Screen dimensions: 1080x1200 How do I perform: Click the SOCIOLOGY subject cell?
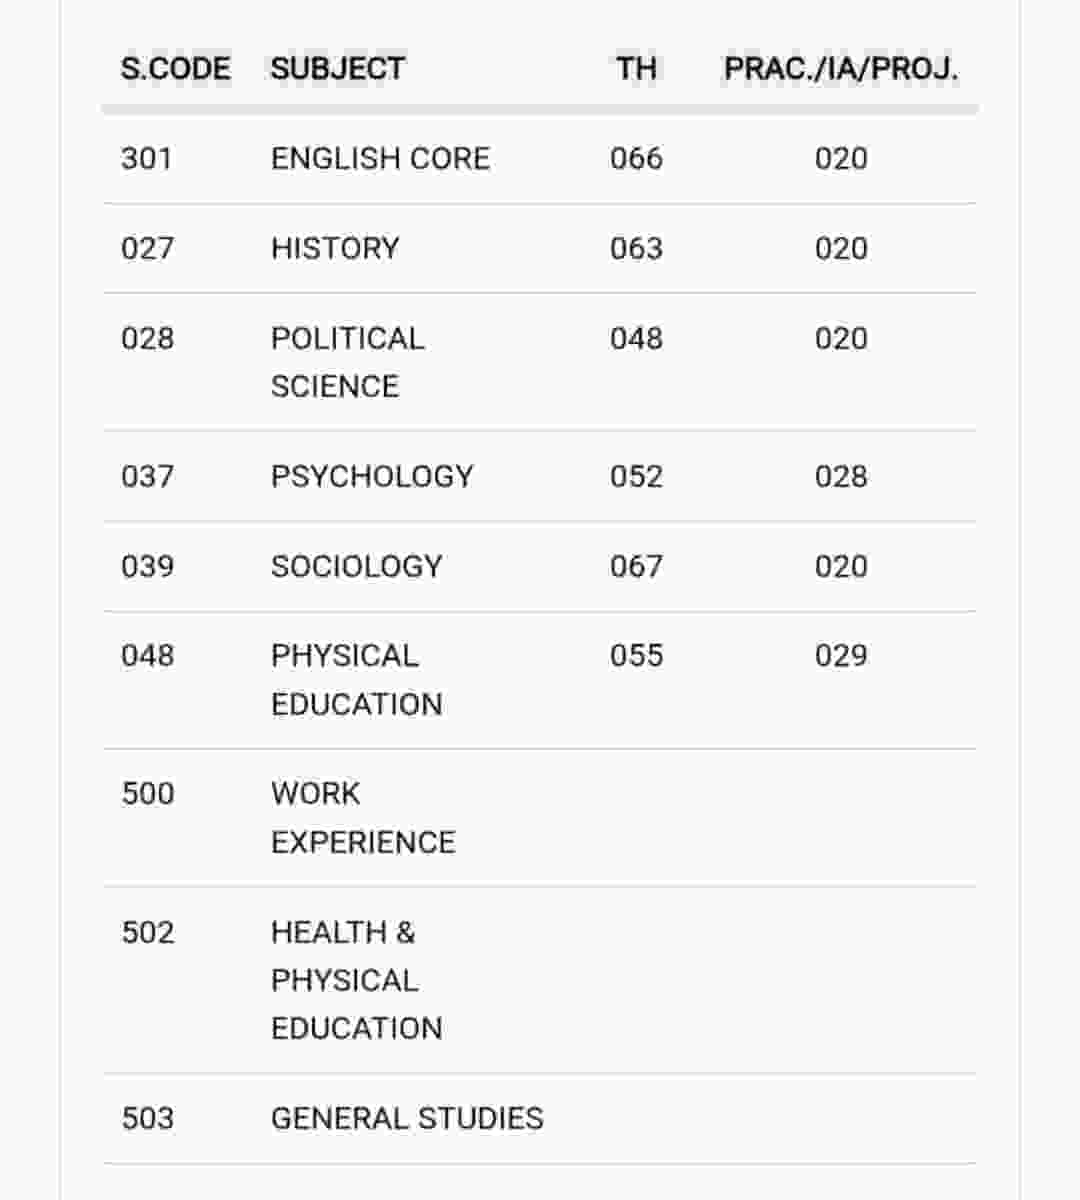click(x=356, y=566)
